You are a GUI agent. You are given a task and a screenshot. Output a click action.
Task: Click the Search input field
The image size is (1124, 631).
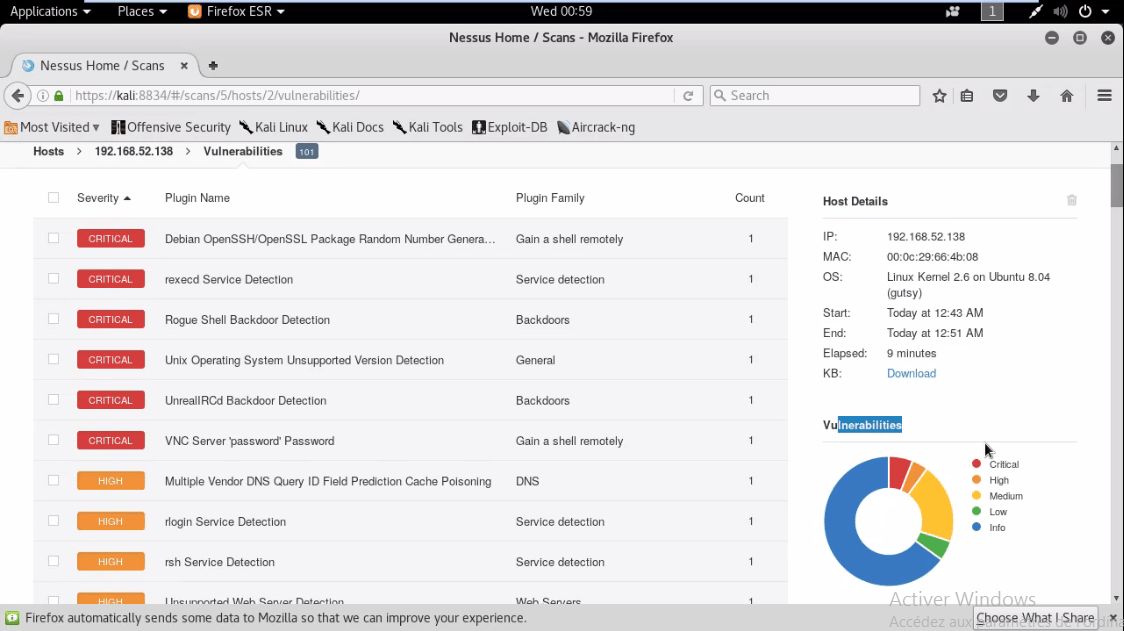pos(815,95)
